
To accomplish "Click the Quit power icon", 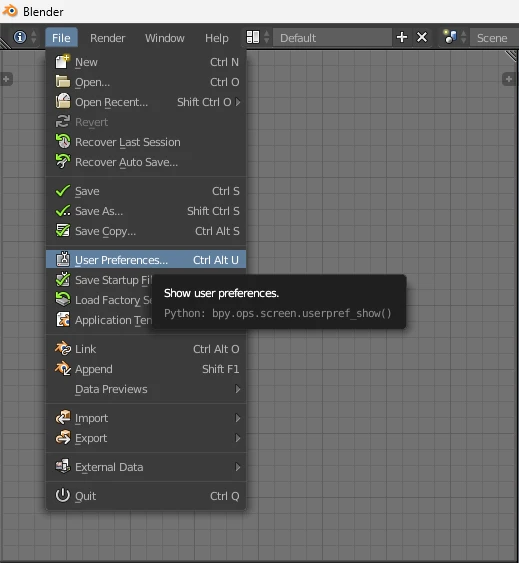I will (x=63, y=495).
